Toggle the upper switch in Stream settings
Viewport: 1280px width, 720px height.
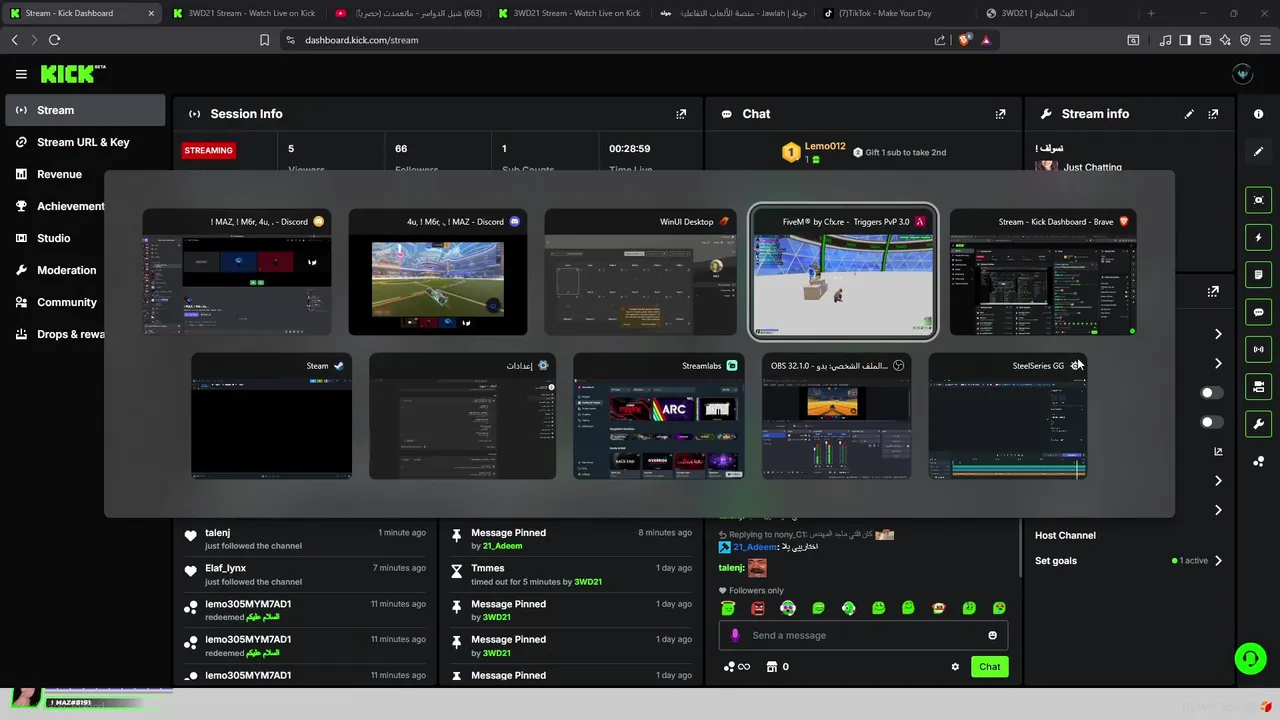[1211, 393]
